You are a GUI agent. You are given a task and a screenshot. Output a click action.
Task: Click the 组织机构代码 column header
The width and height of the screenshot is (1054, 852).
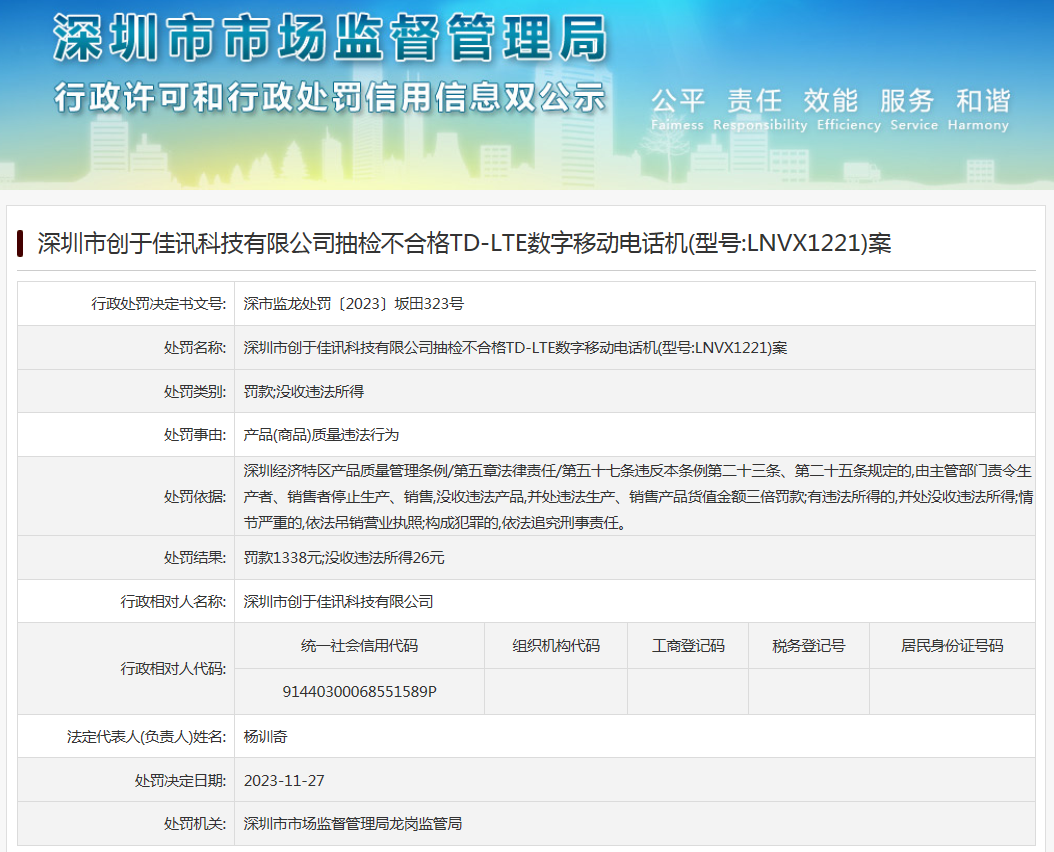click(556, 646)
